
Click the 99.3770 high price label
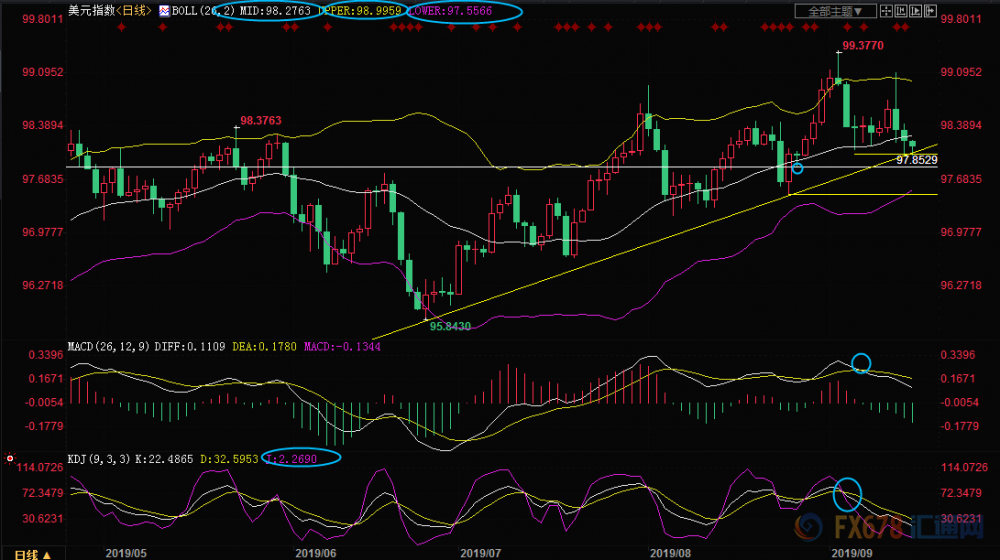[x=863, y=45]
